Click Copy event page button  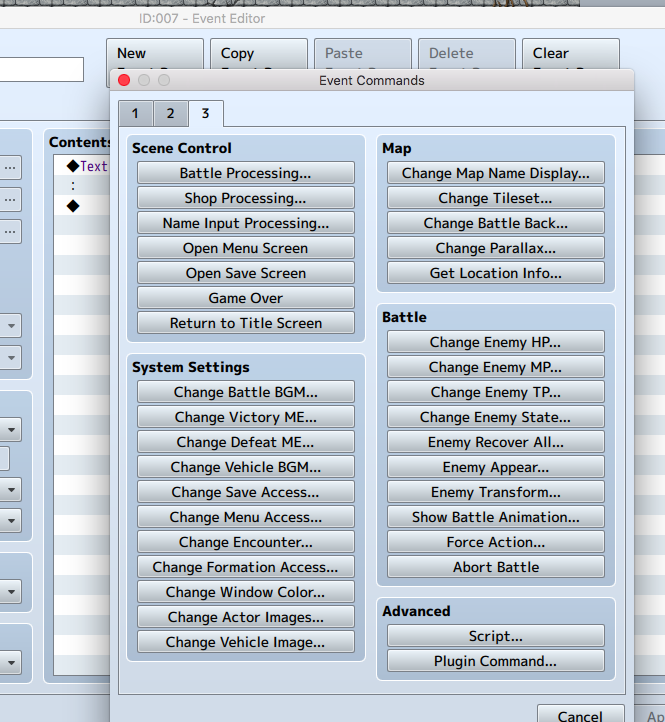pos(259,54)
